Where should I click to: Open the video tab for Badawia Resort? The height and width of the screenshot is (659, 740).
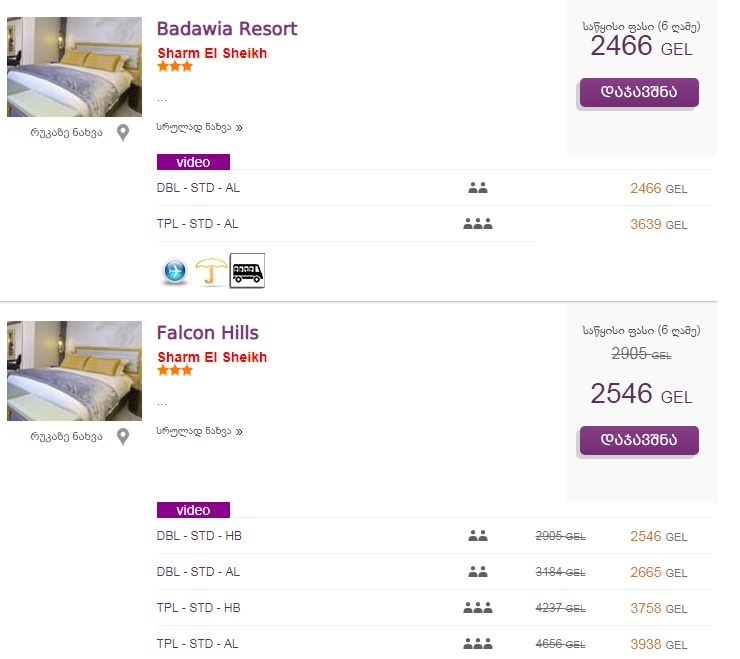193,162
